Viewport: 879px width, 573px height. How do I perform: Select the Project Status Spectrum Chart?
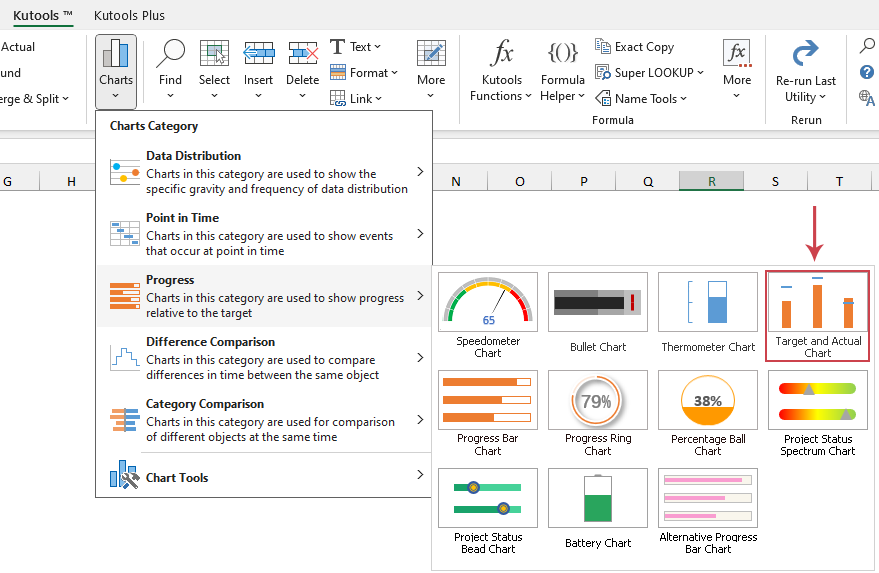818,414
